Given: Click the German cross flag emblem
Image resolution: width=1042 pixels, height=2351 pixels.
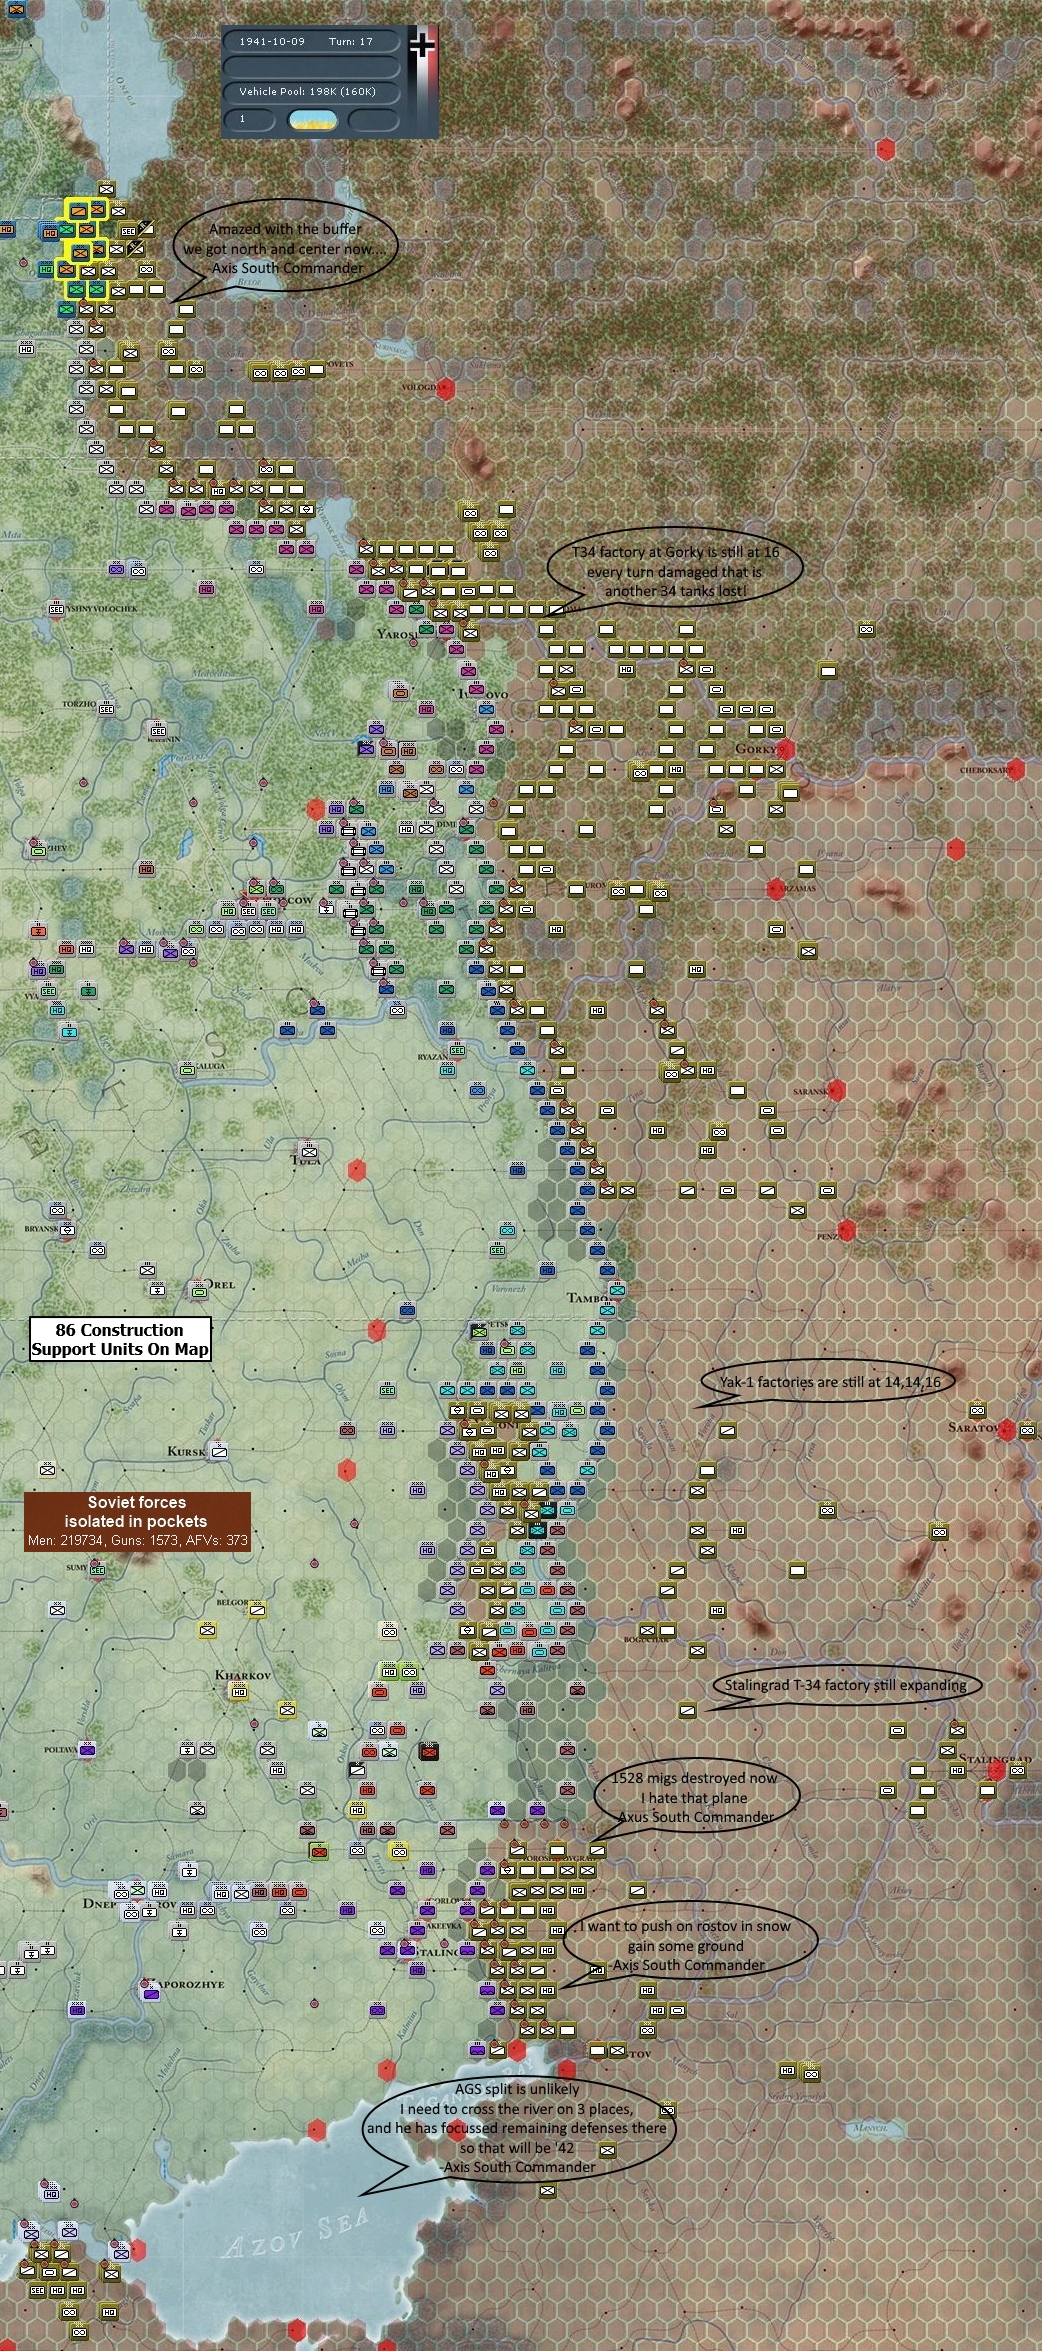Looking at the screenshot, I should coord(424,44).
